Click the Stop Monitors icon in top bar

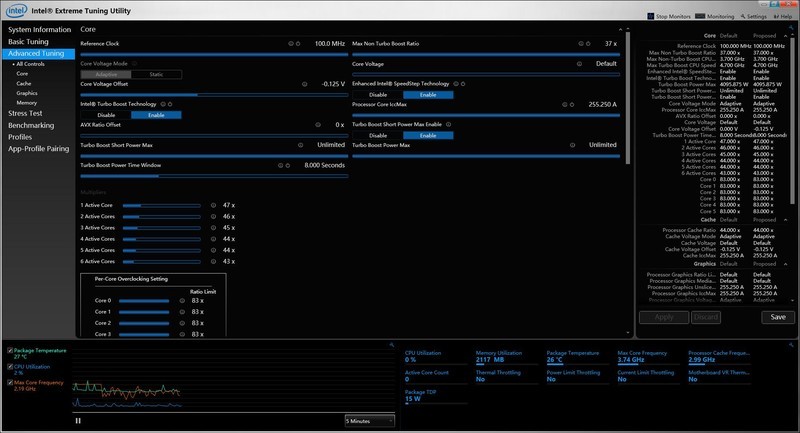651,16
